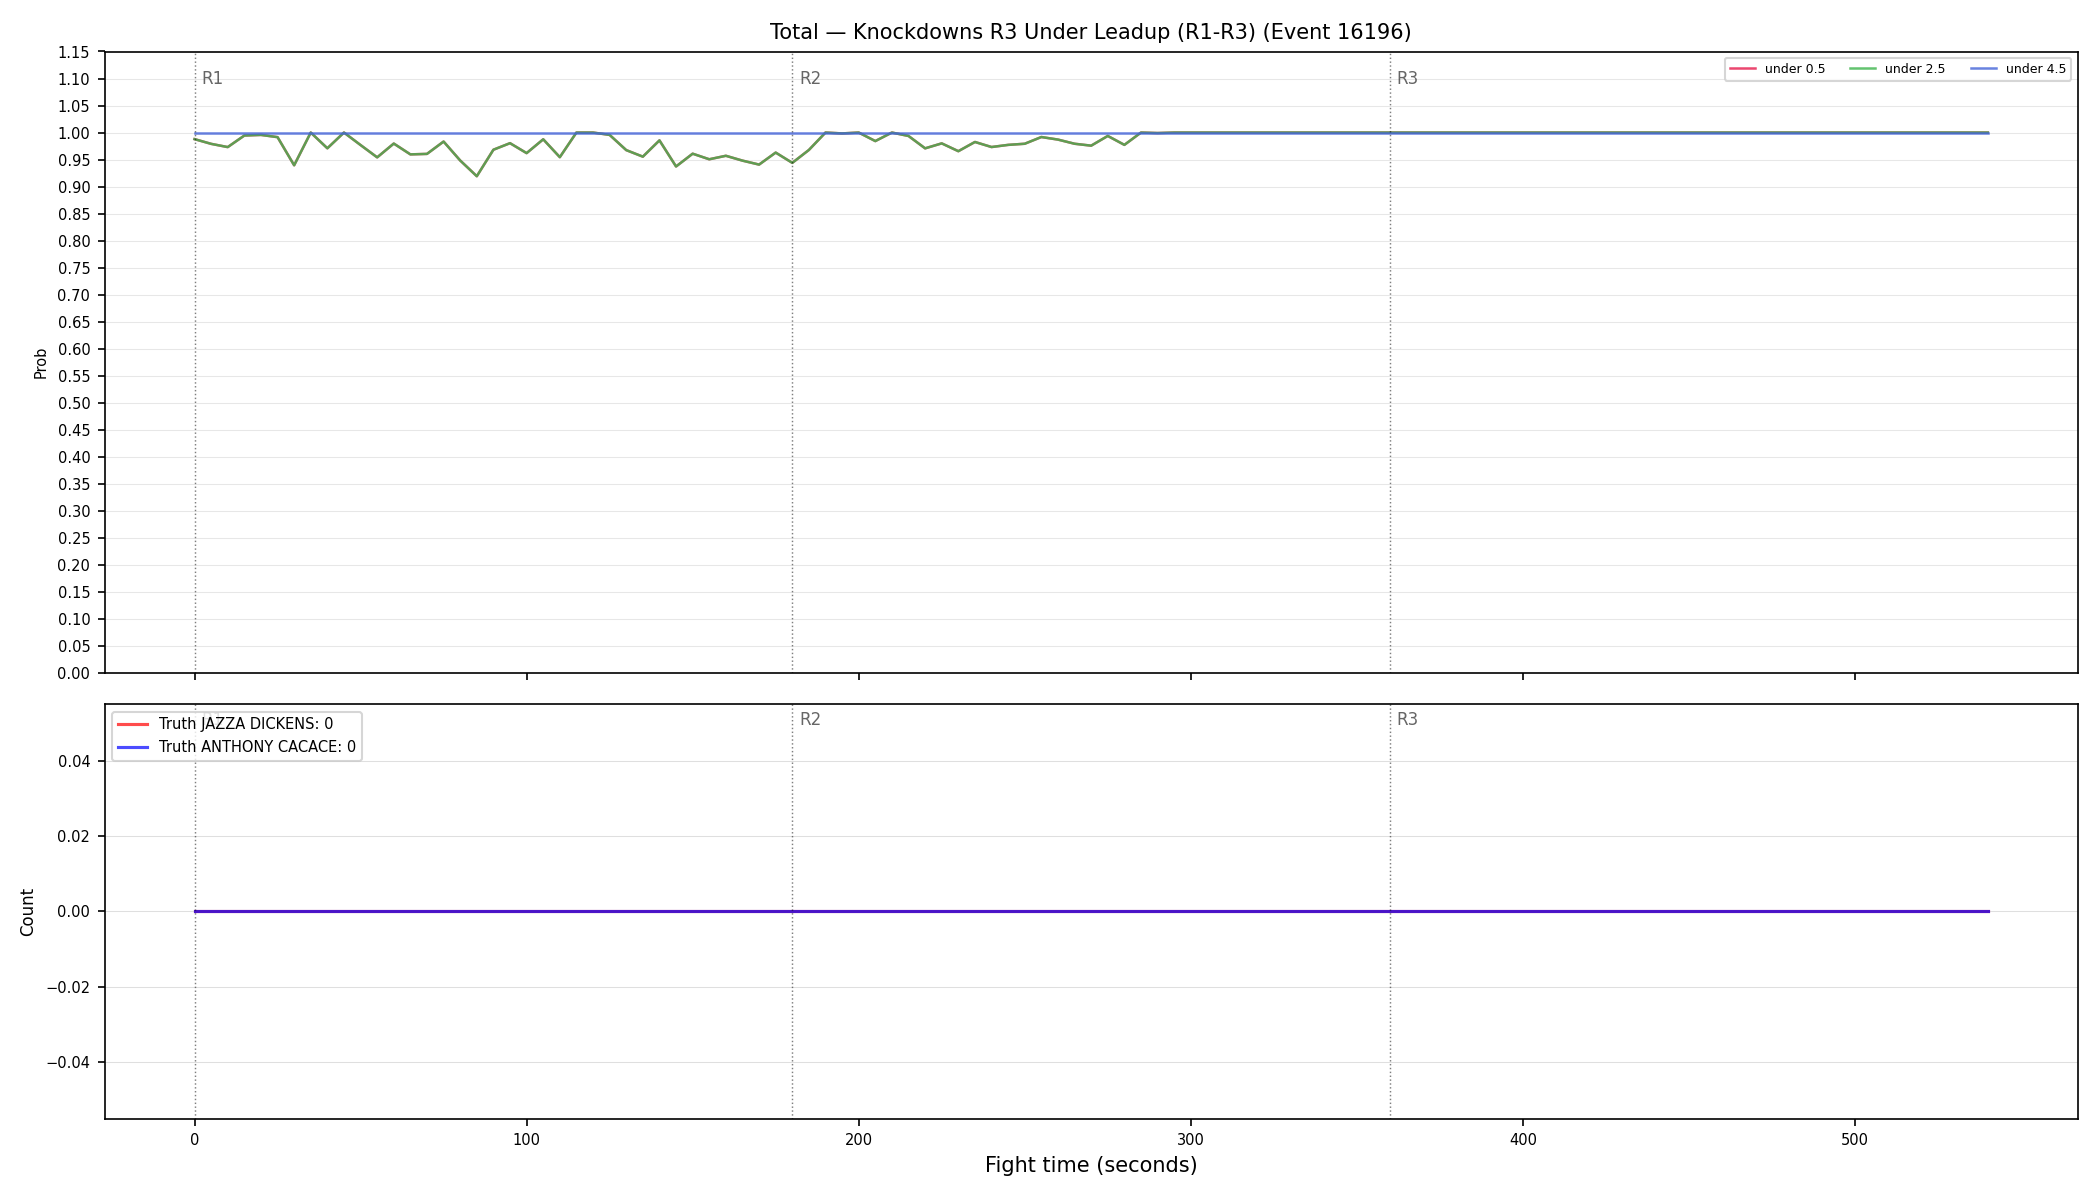
Task: Select 'Truth ANTHONY CACACE: 0' legend entry
Action: (x=237, y=747)
